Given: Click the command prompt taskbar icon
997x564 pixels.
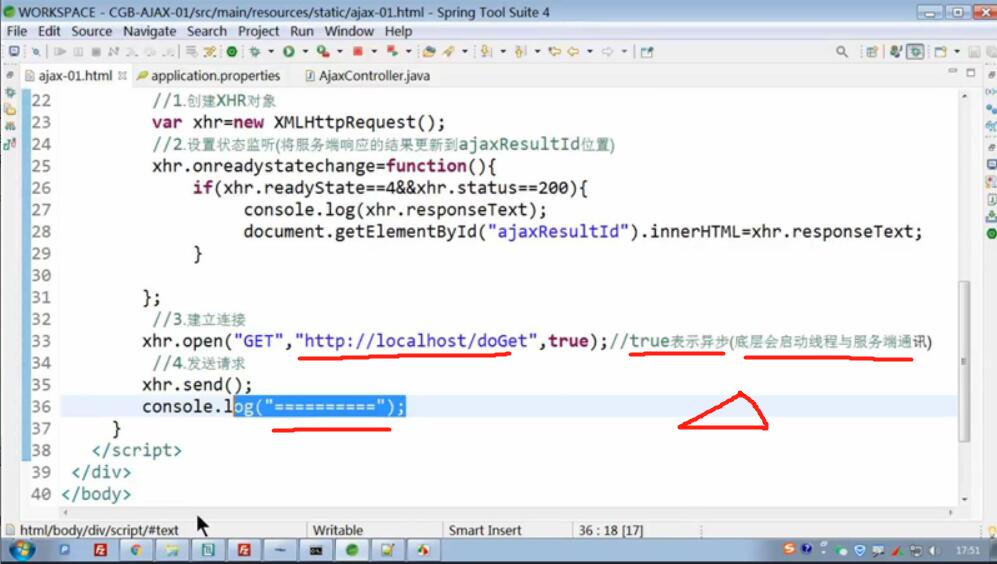Looking at the screenshot, I should [x=316, y=550].
